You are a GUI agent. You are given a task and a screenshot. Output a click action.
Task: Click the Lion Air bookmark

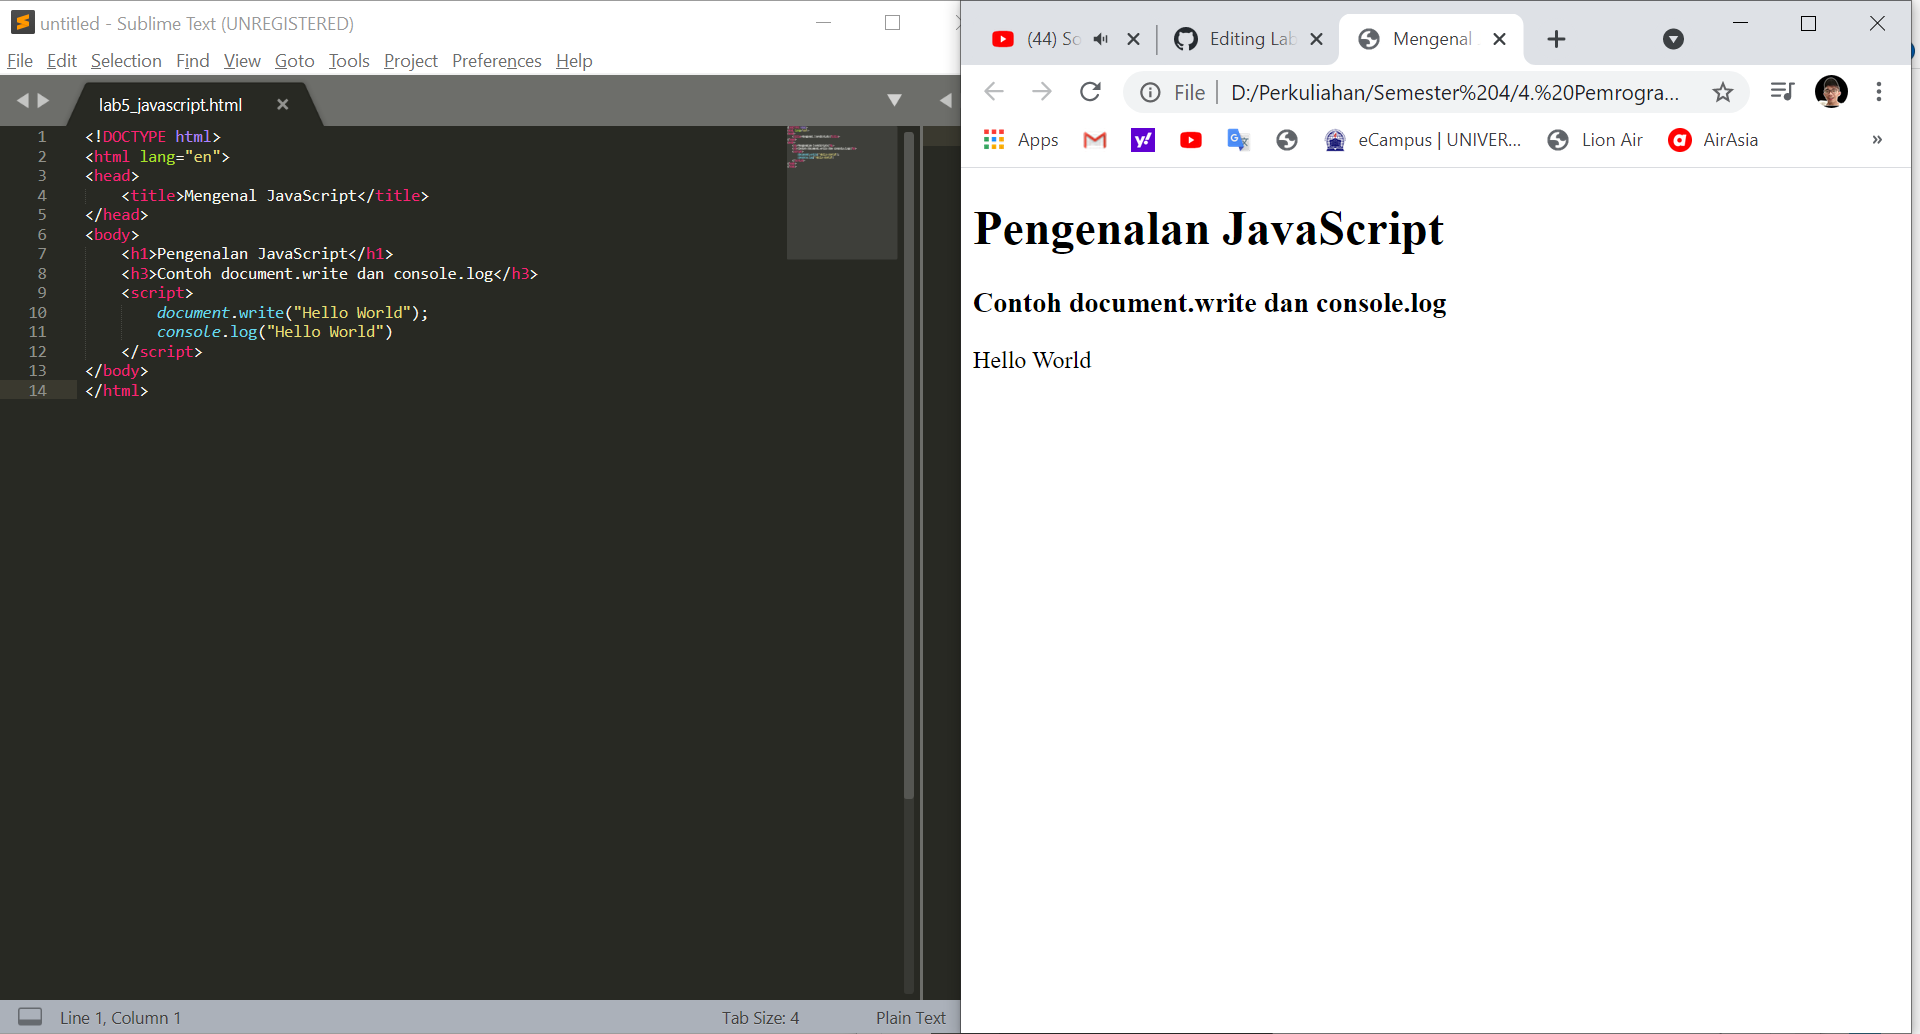coord(1594,140)
